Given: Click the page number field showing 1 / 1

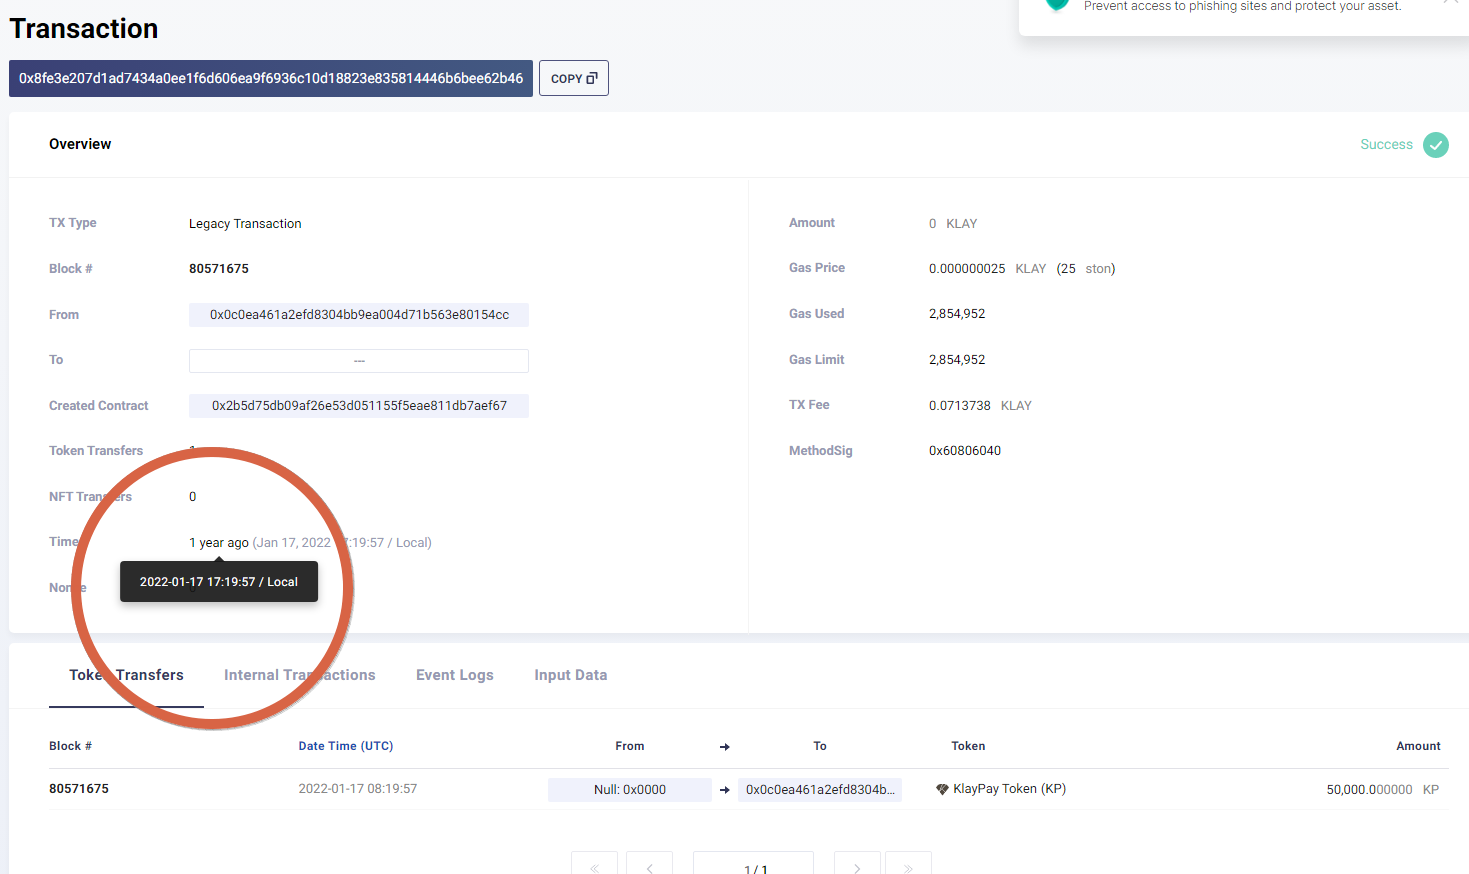Looking at the screenshot, I should tap(755, 866).
